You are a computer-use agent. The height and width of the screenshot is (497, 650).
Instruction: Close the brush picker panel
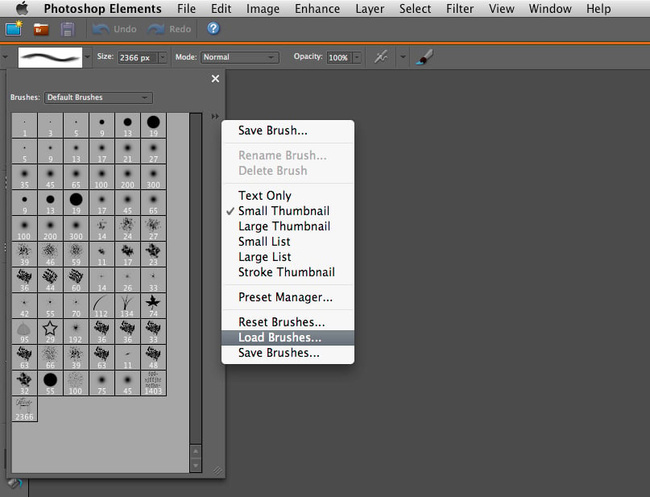coord(215,78)
